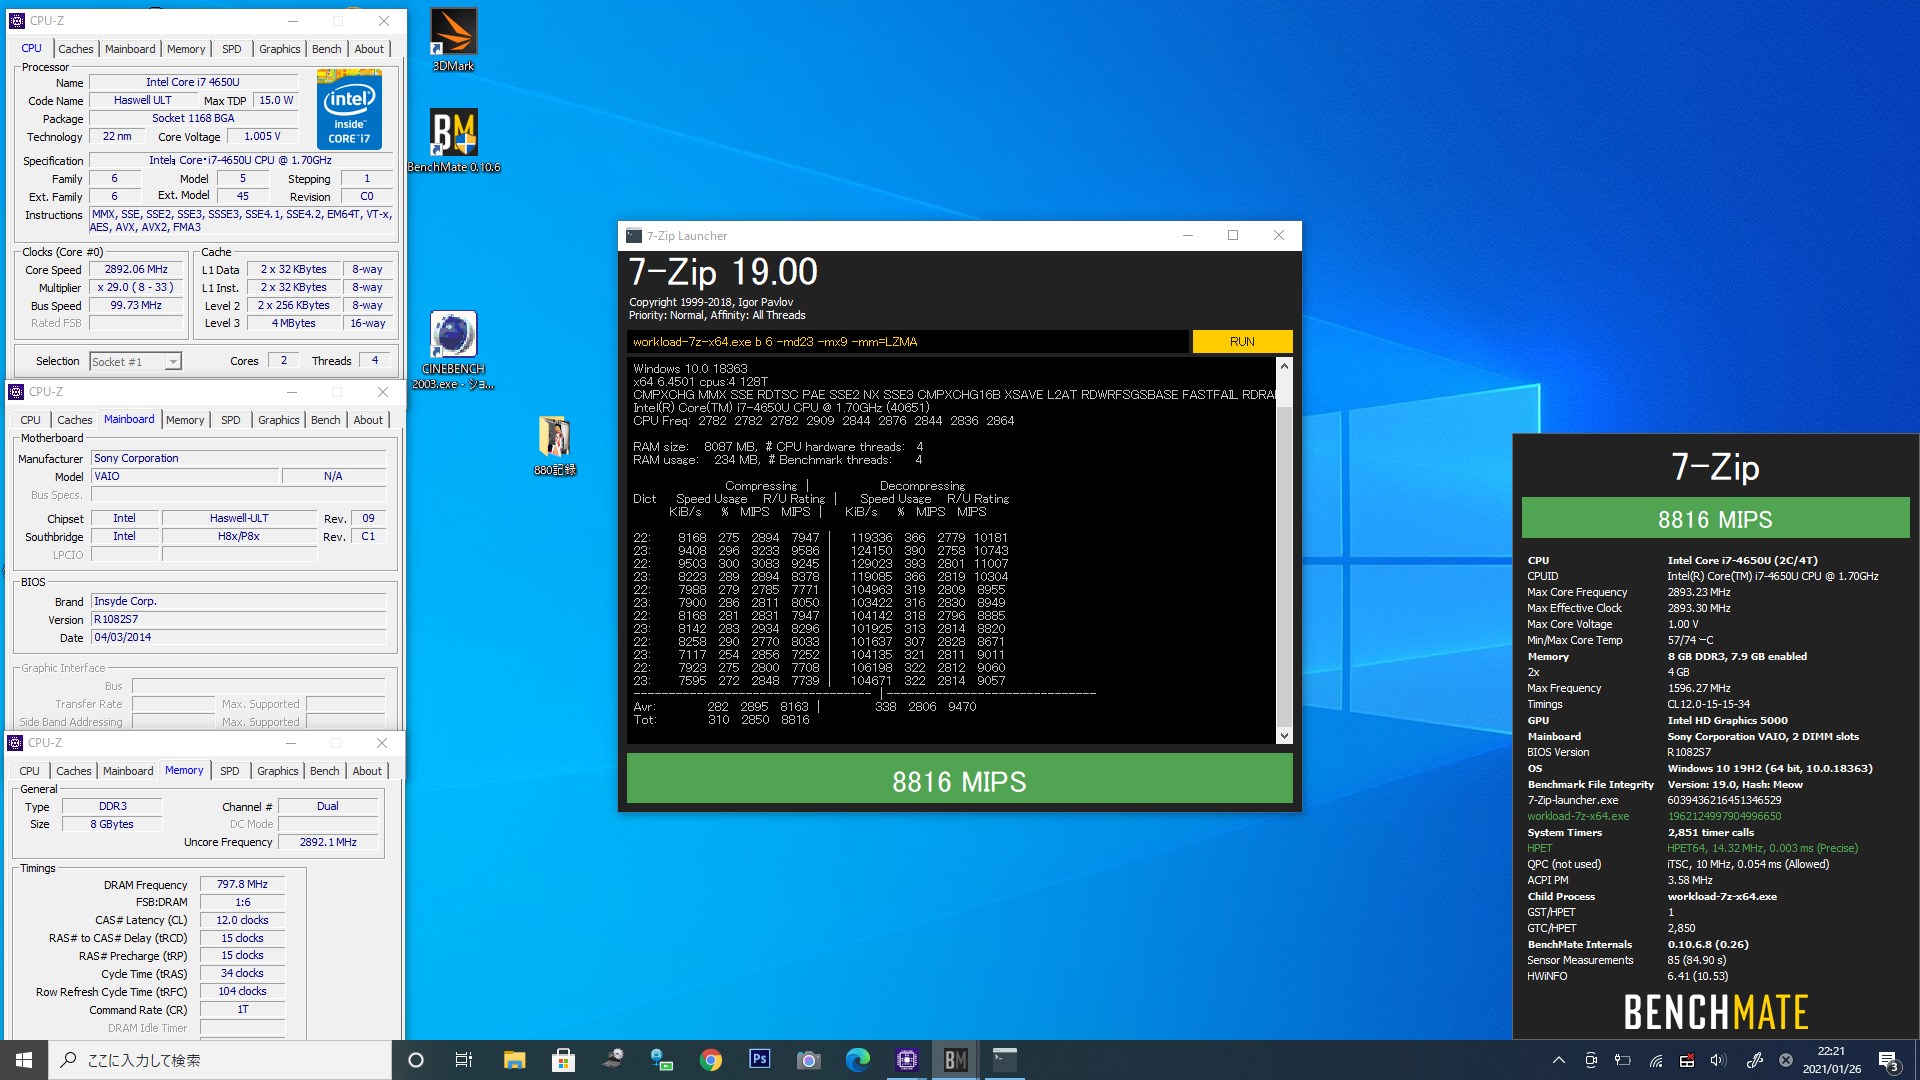
Task: Open Wi-Fi network tray icon
Action: pos(1656,1060)
